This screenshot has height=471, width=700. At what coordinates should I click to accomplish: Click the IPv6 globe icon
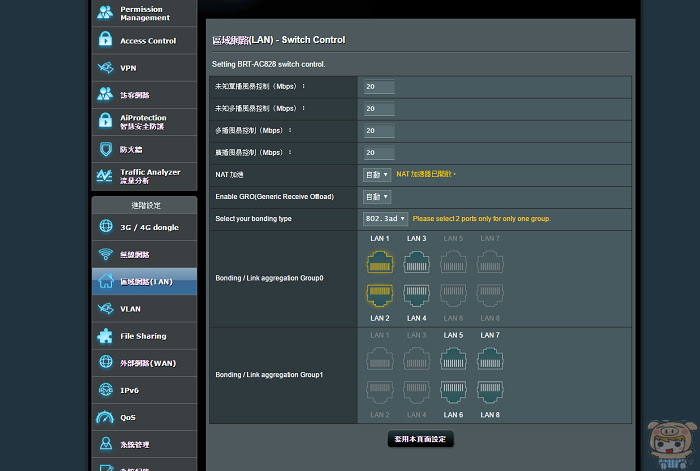pyautogui.click(x=106, y=390)
